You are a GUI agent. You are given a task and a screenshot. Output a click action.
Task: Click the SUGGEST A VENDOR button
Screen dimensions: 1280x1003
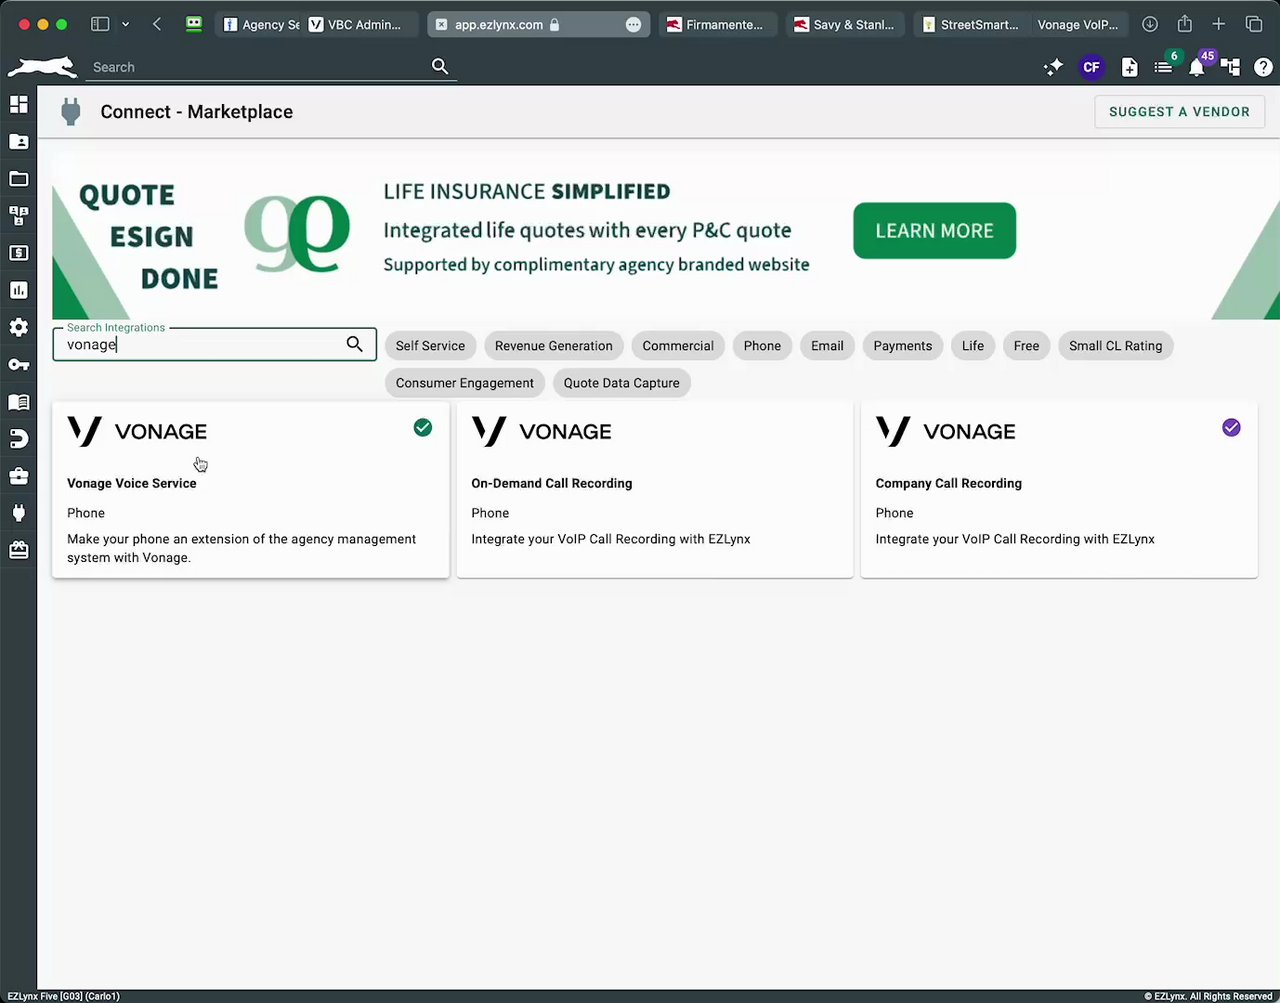pyautogui.click(x=1179, y=112)
